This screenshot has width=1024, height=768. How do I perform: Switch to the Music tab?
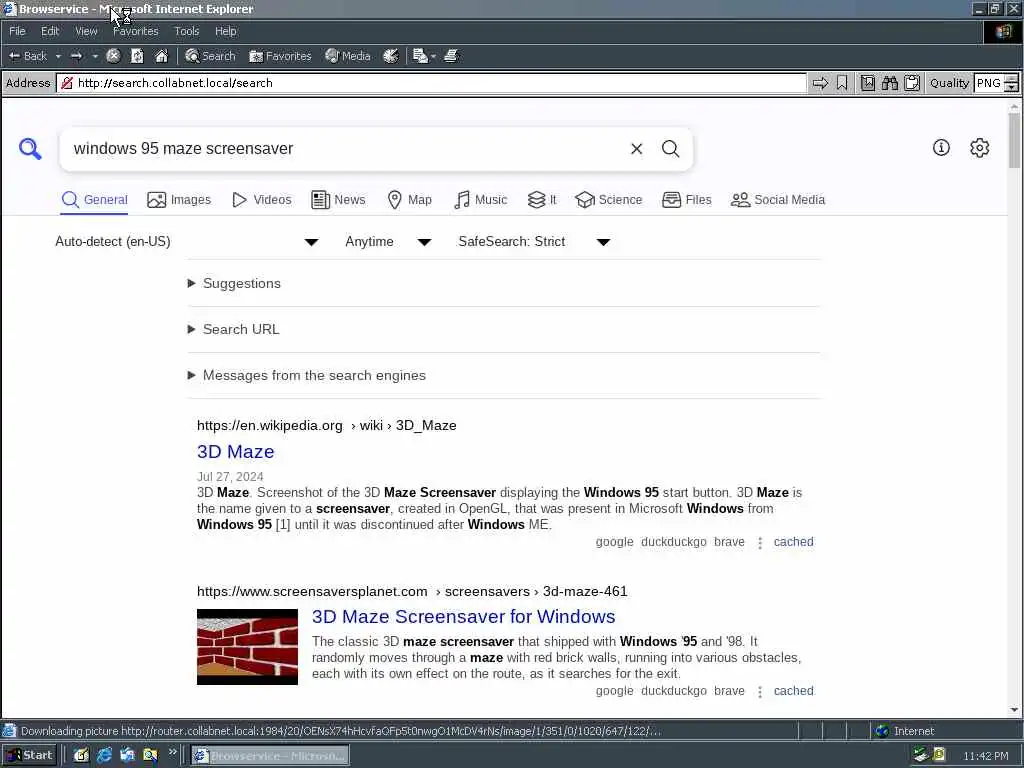[x=481, y=200]
